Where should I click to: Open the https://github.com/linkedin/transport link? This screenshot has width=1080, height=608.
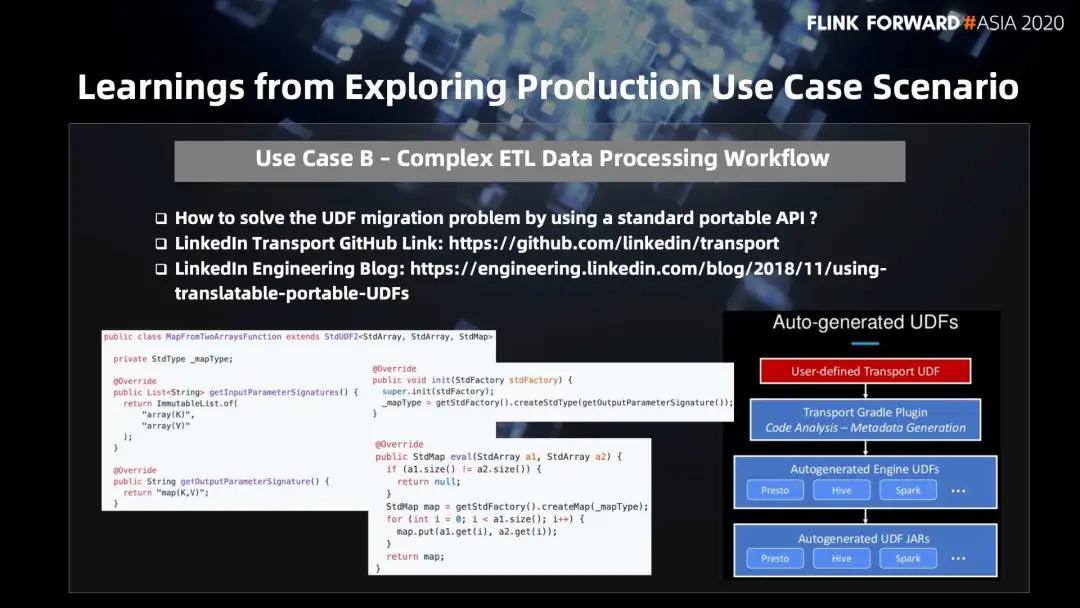(x=614, y=244)
